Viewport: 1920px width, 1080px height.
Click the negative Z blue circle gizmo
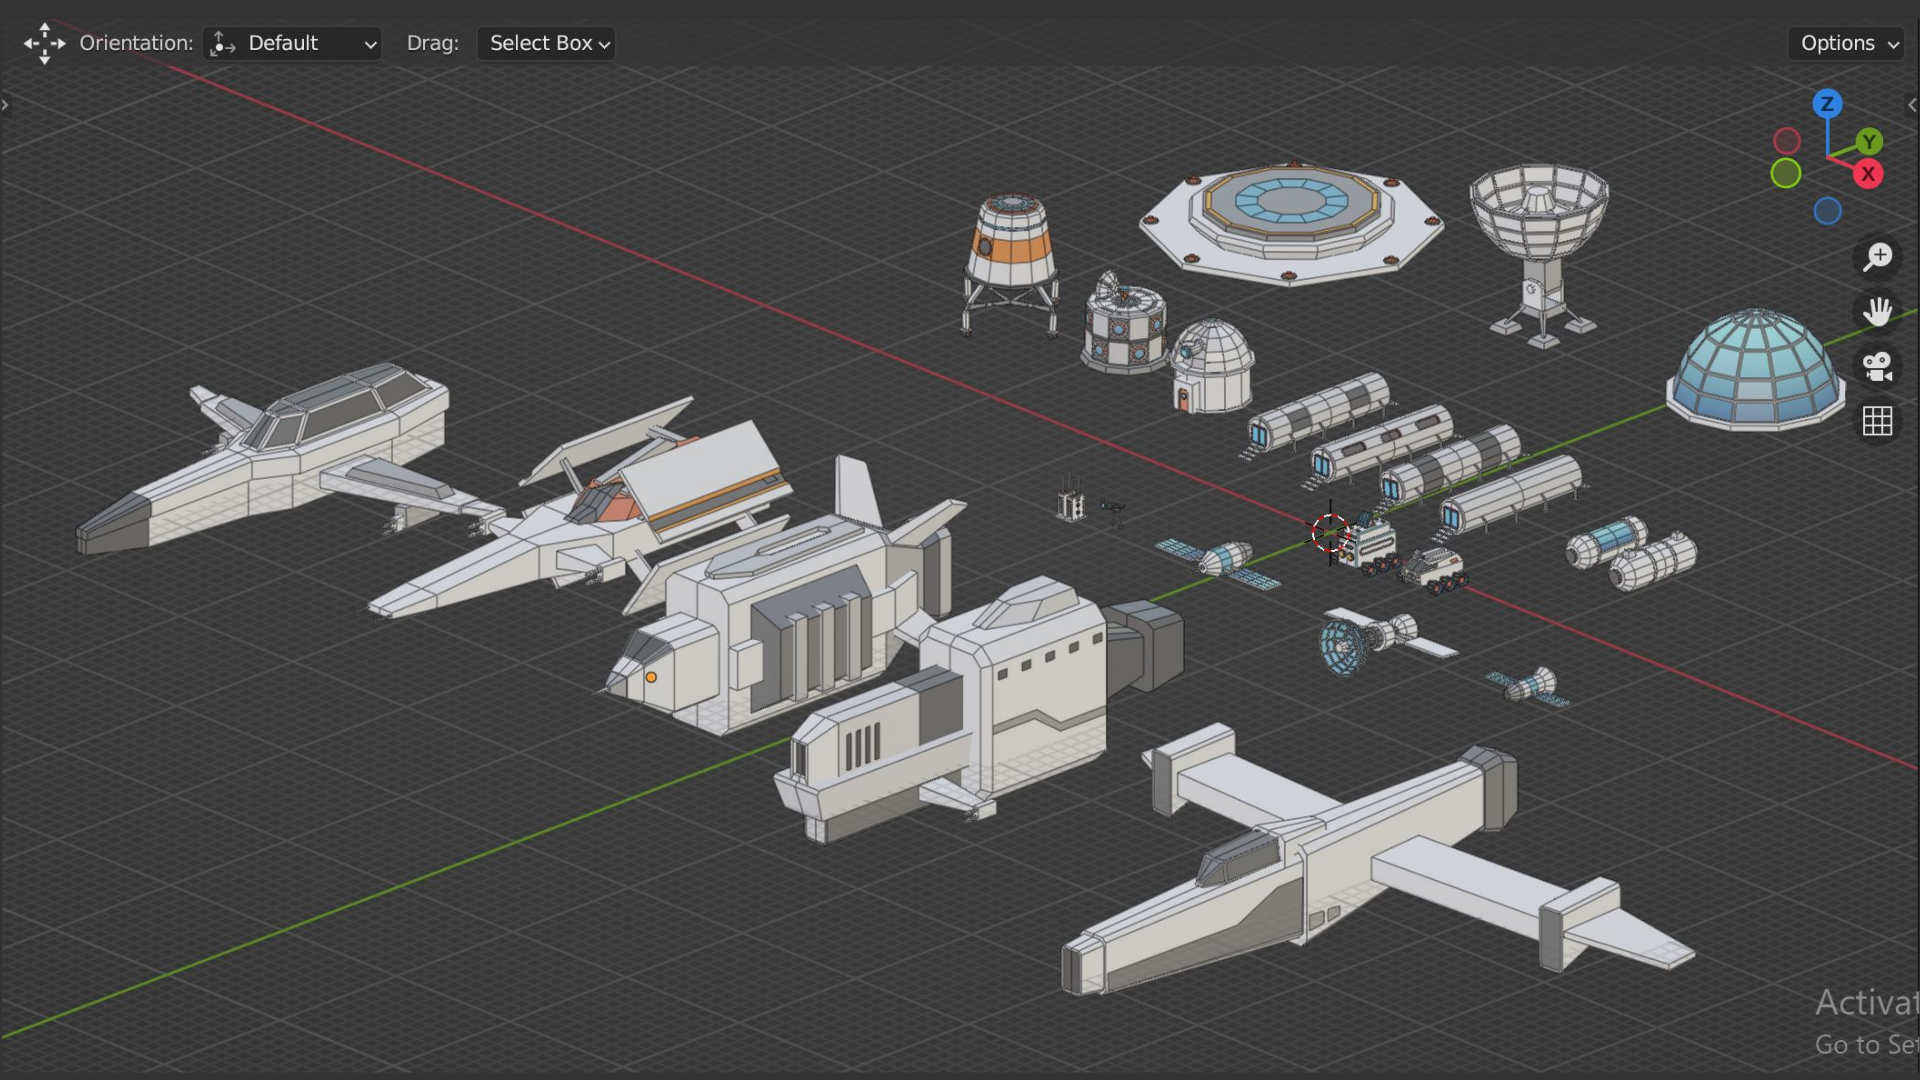(x=1827, y=211)
